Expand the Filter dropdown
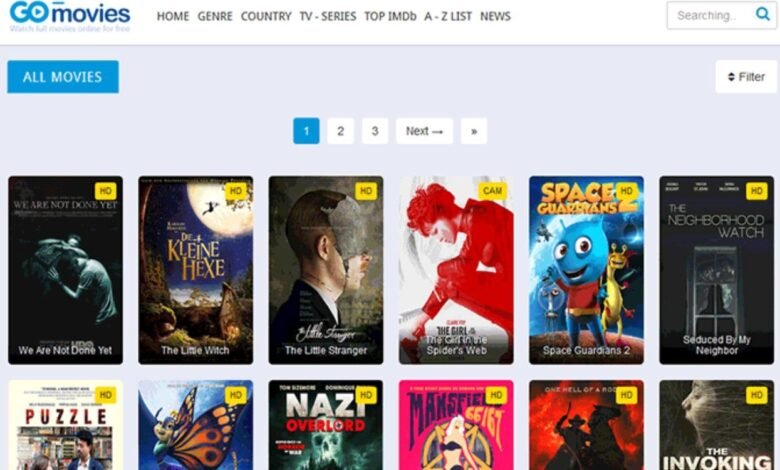 pos(746,77)
